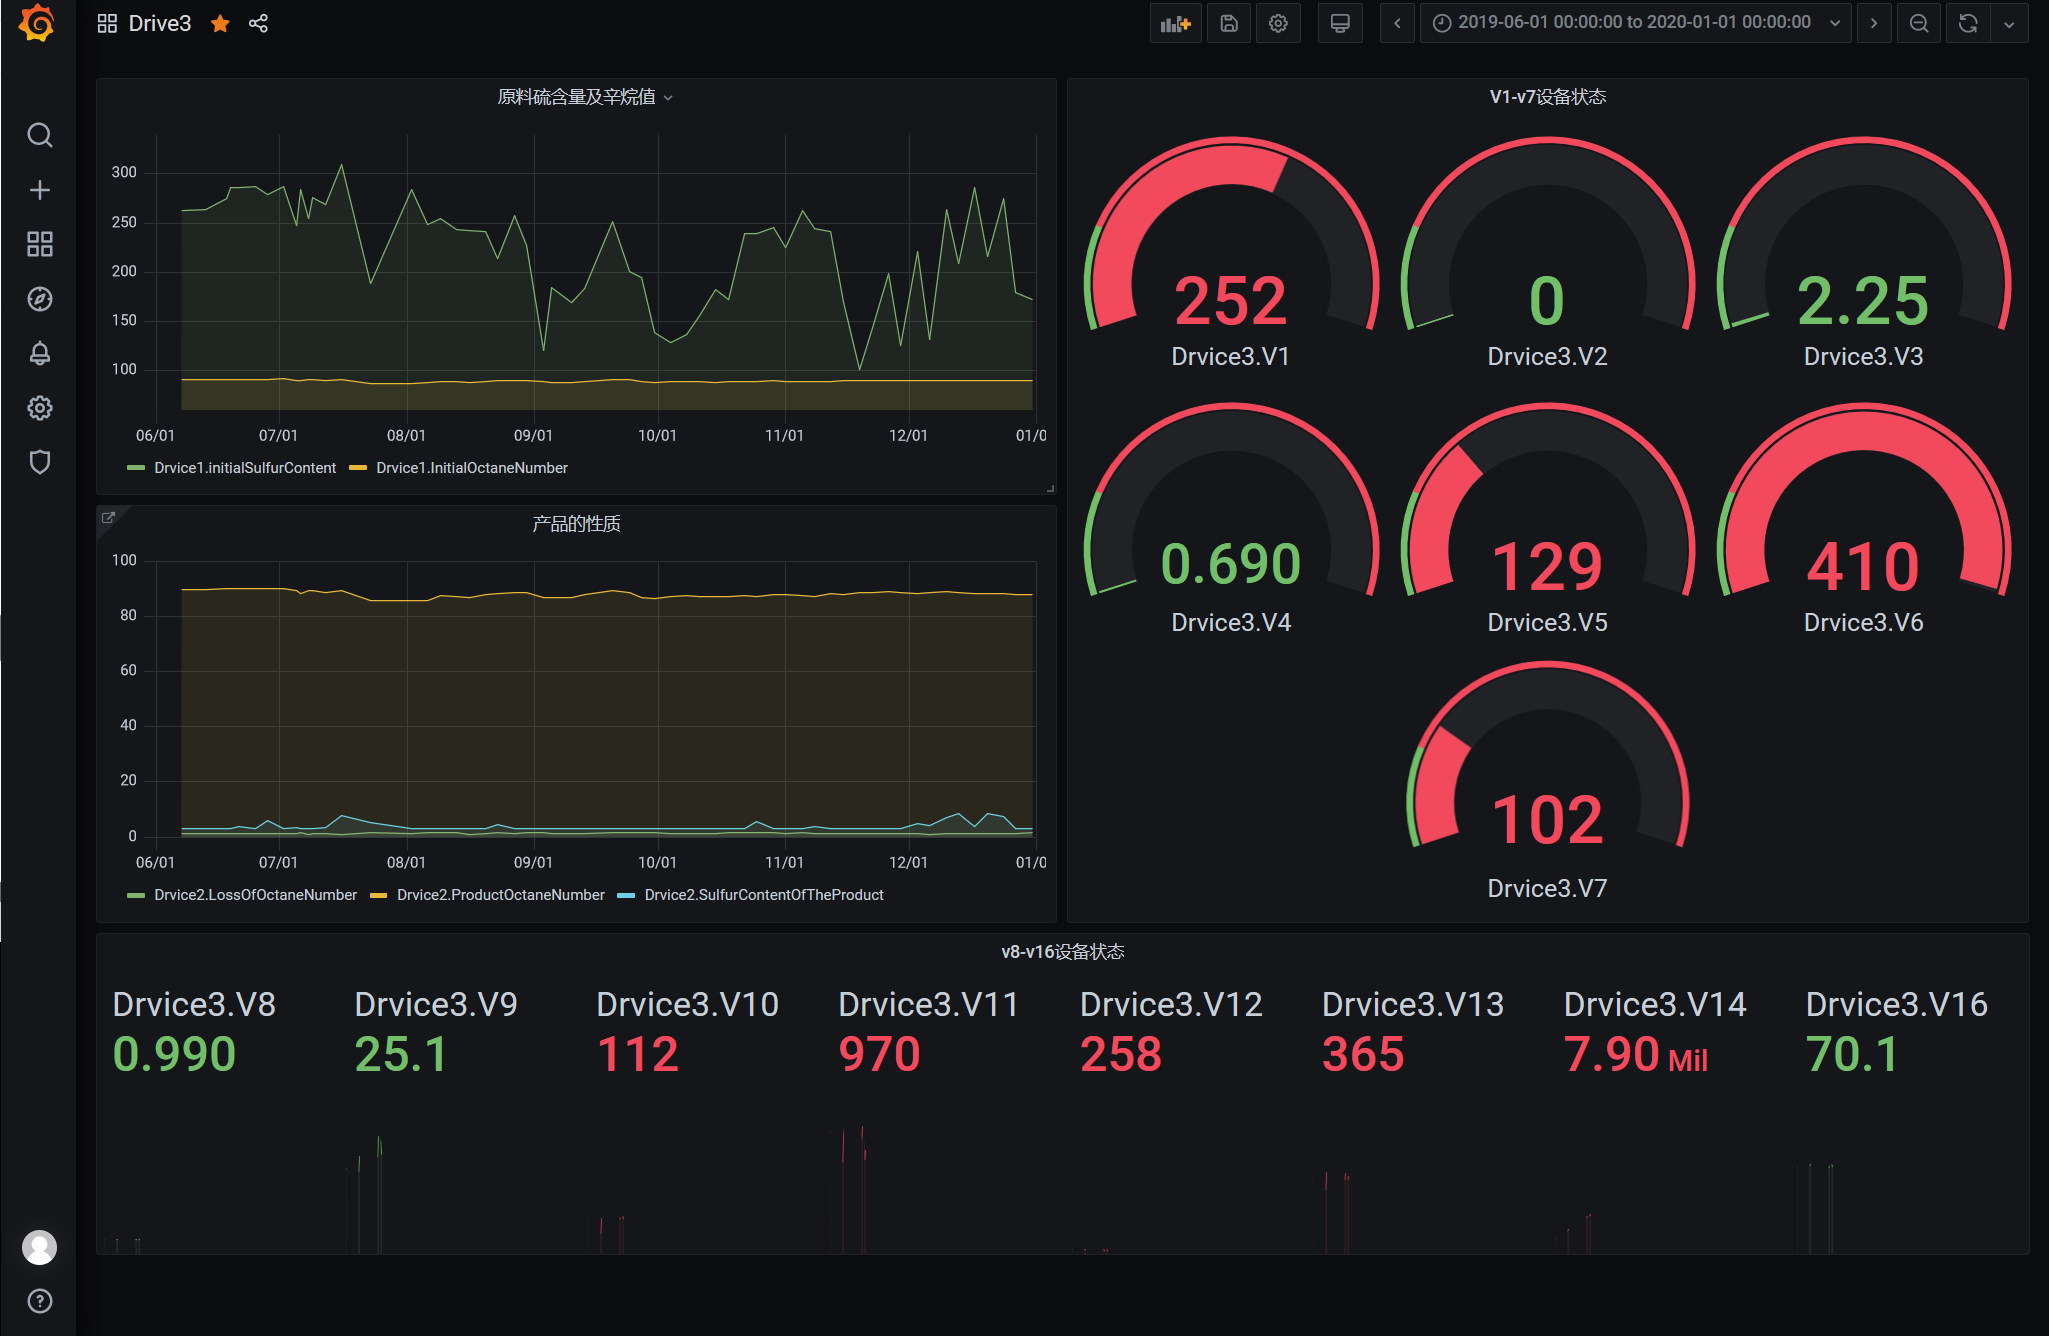Open the search dashboards icon
Image resolution: width=2049 pixels, height=1336 pixels.
(x=40, y=135)
